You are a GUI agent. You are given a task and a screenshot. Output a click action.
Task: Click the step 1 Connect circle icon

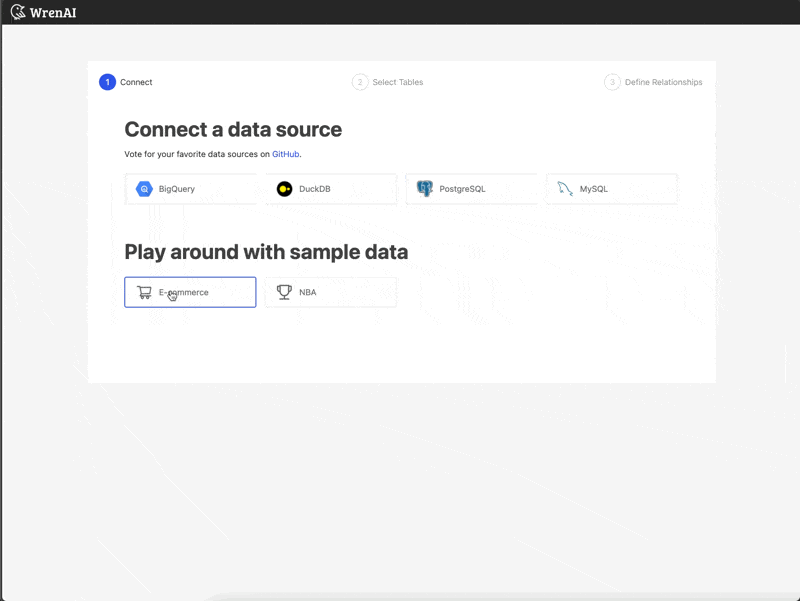tap(107, 82)
